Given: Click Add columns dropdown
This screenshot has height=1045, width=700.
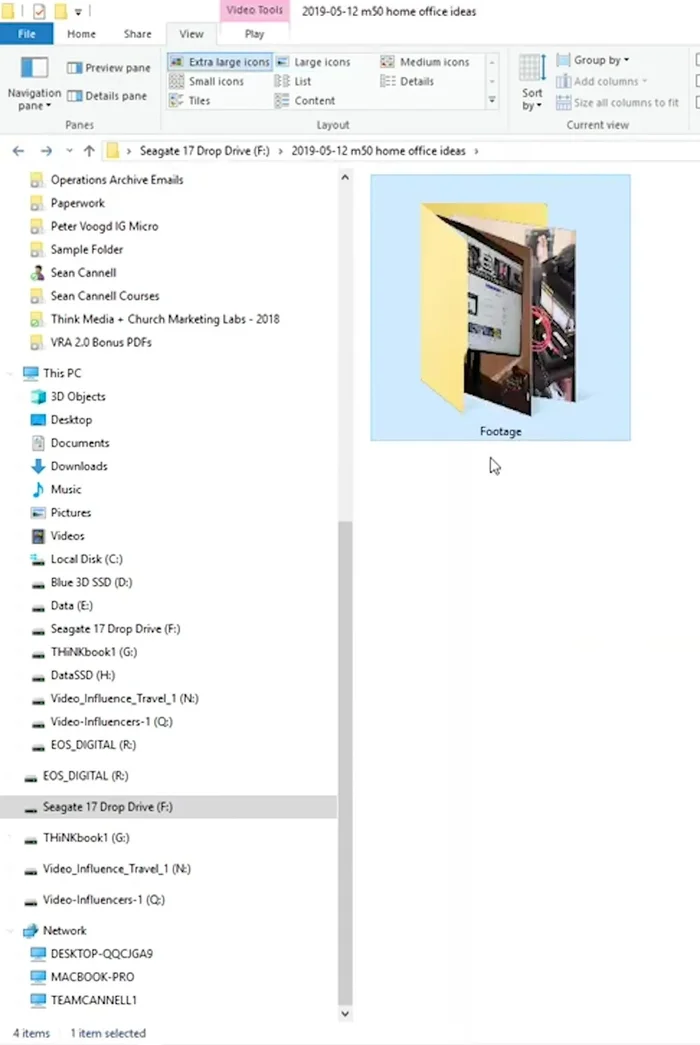Looking at the screenshot, I should (602, 81).
